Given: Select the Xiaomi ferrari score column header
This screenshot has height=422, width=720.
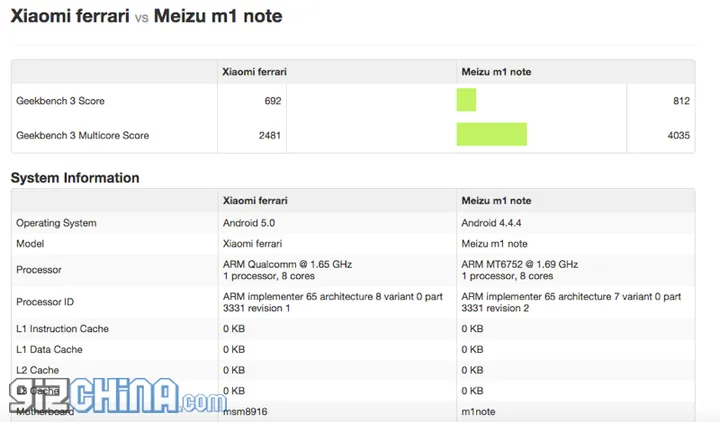Looking at the screenshot, I should [x=254, y=72].
